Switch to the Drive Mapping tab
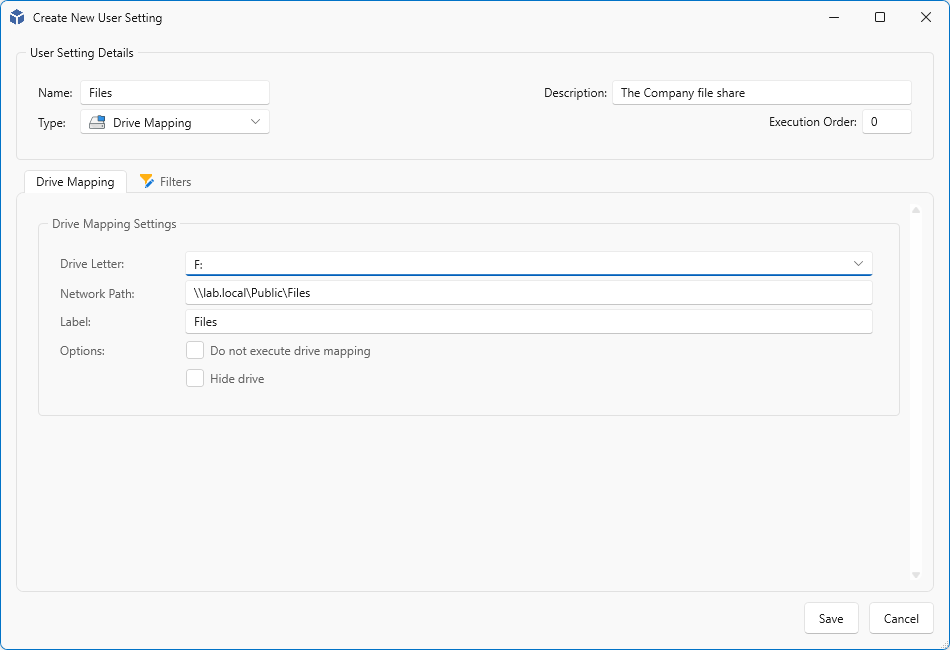 coord(75,182)
